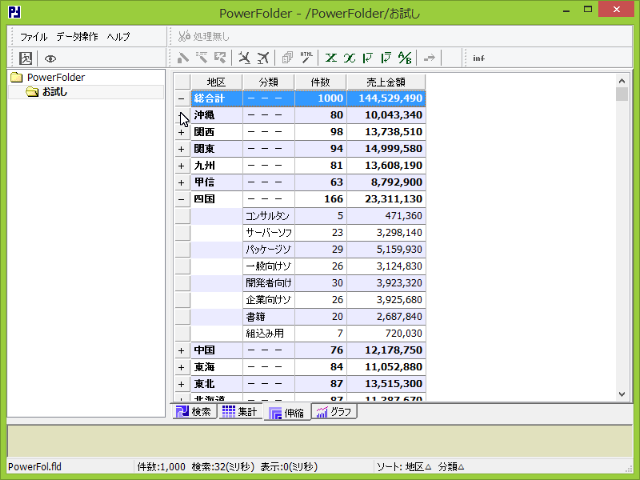
Task: Click the inf toolbar button
Action: pyautogui.click(x=479, y=58)
